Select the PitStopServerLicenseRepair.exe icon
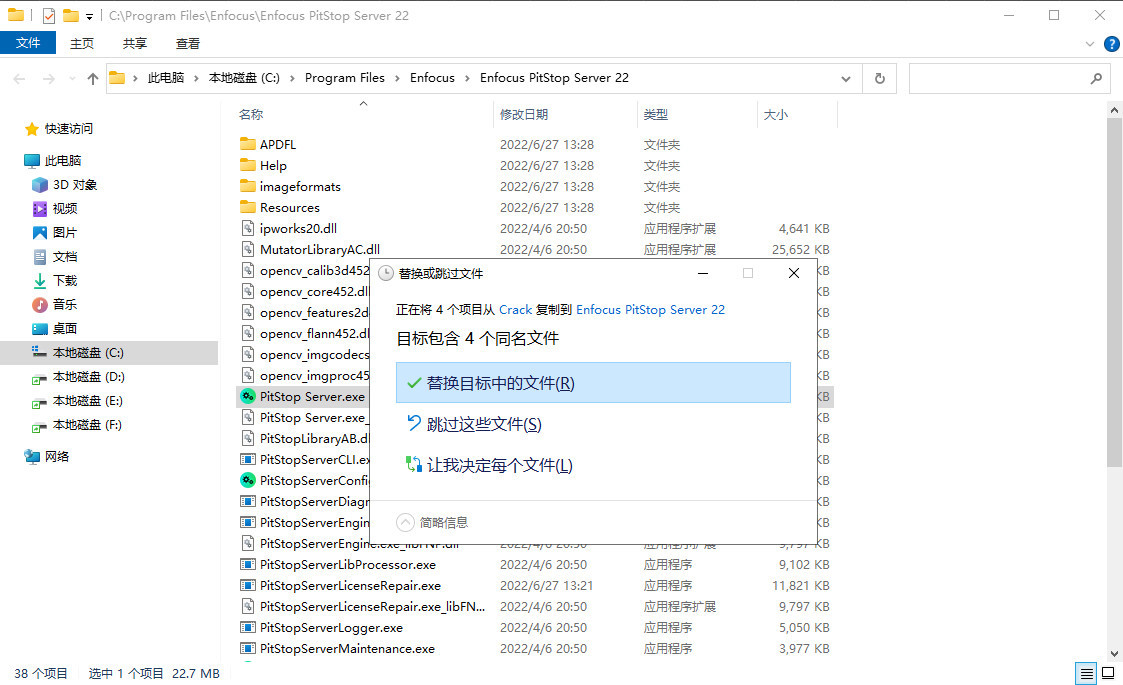This screenshot has width=1123, height=685. (x=248, y=585)
